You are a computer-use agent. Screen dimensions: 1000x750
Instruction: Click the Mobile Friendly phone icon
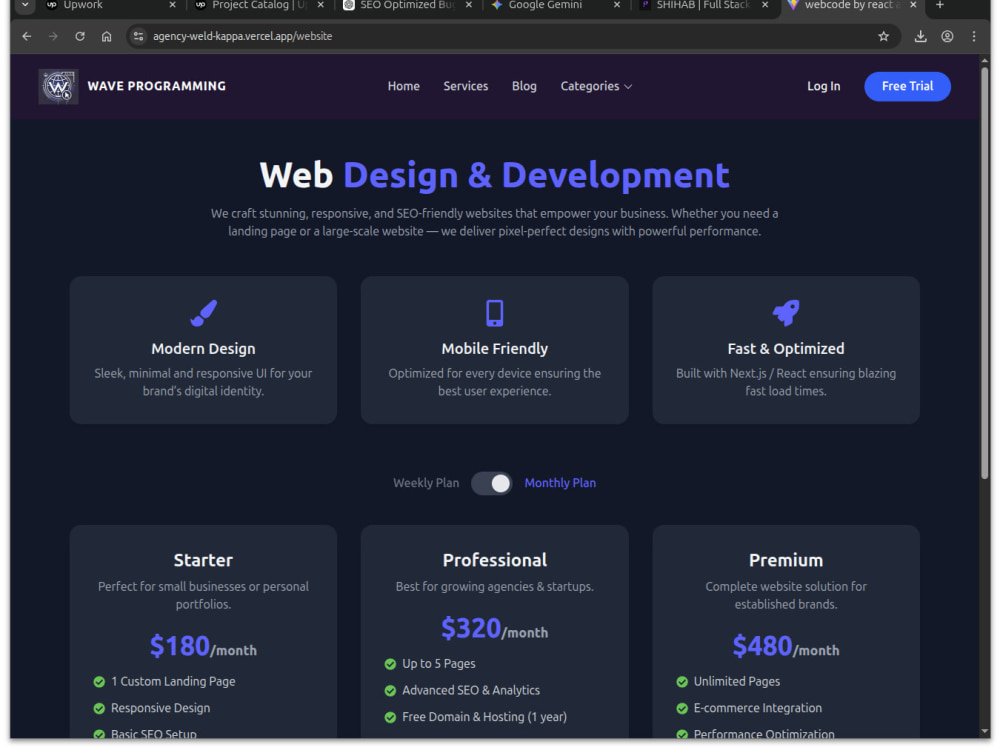click(x=495, y=313)
